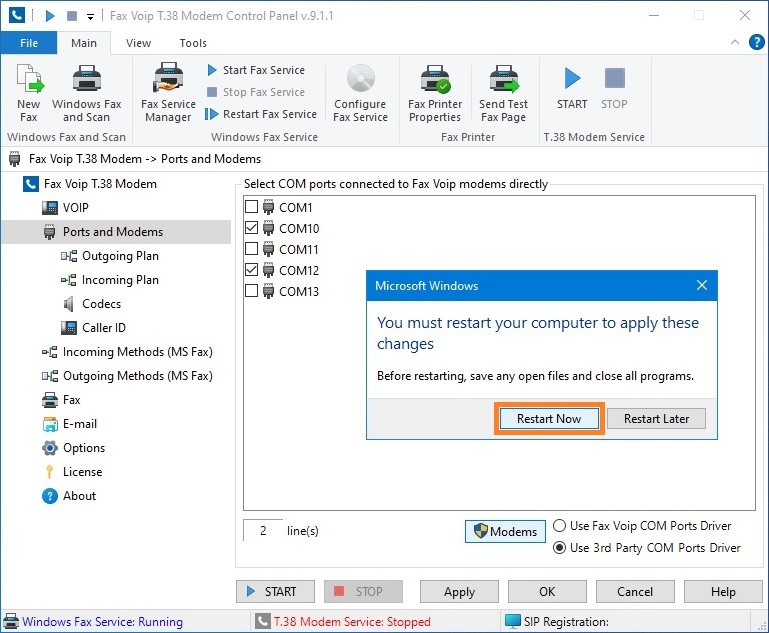
Task: Close the Microsoft Windows dialog
Action: [x=702, y=285]
